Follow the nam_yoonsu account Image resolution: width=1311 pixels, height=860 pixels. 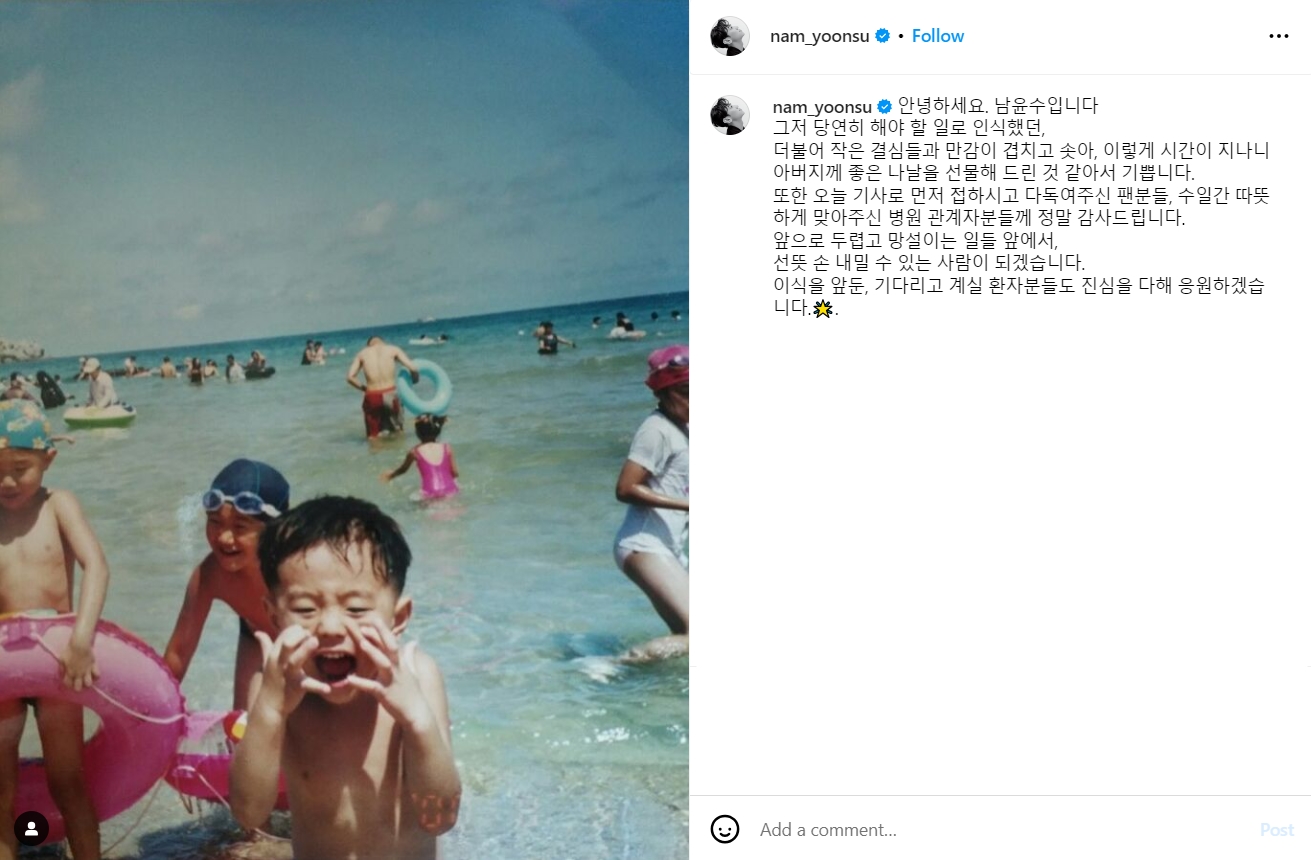[x=938, y=36]
